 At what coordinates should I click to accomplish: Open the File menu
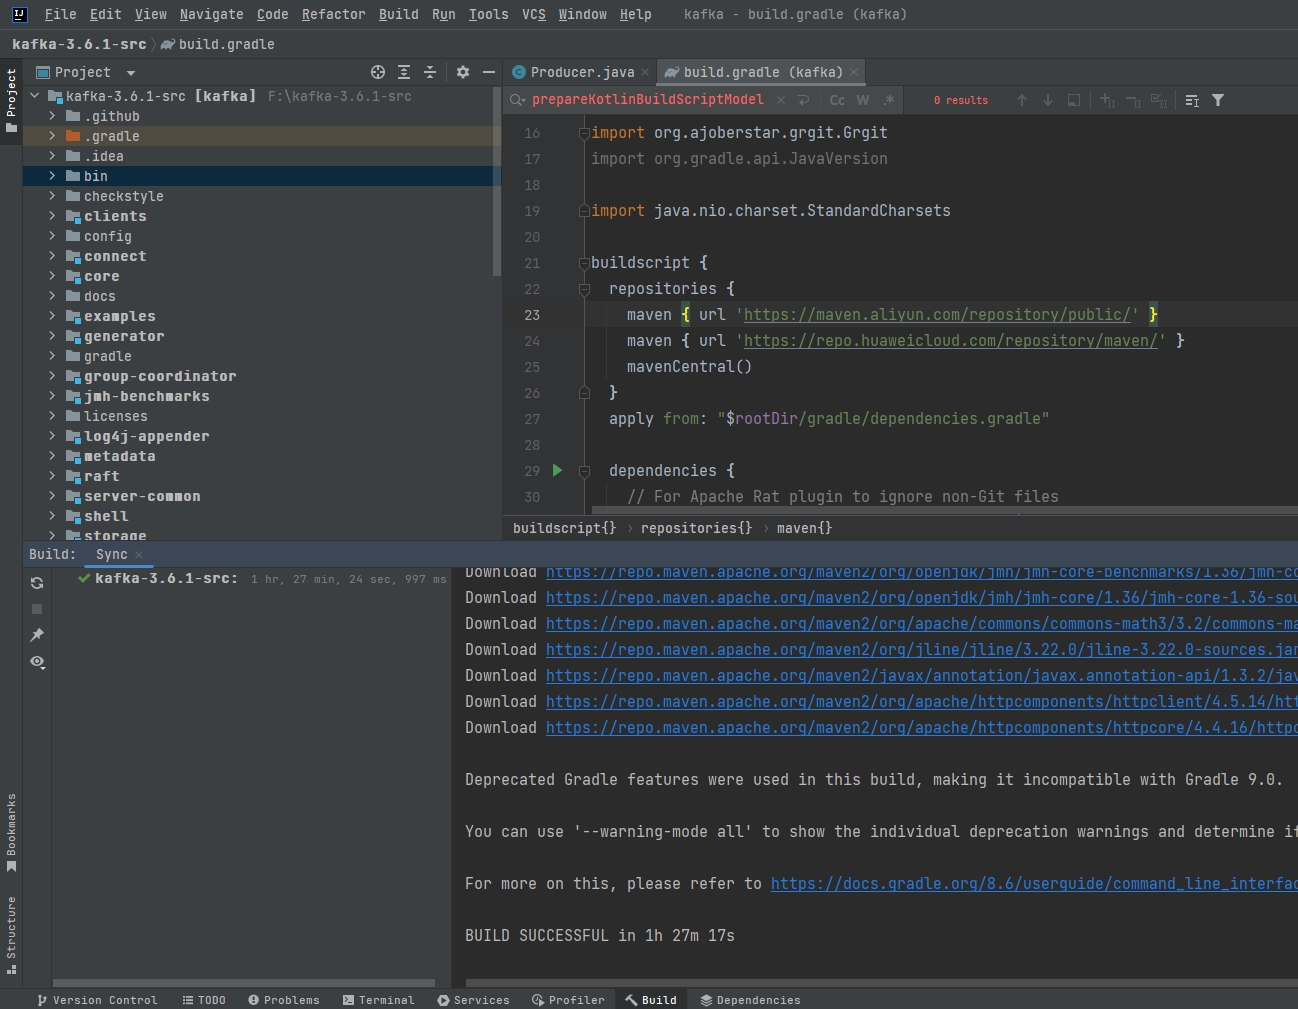(x=60, y=14)
